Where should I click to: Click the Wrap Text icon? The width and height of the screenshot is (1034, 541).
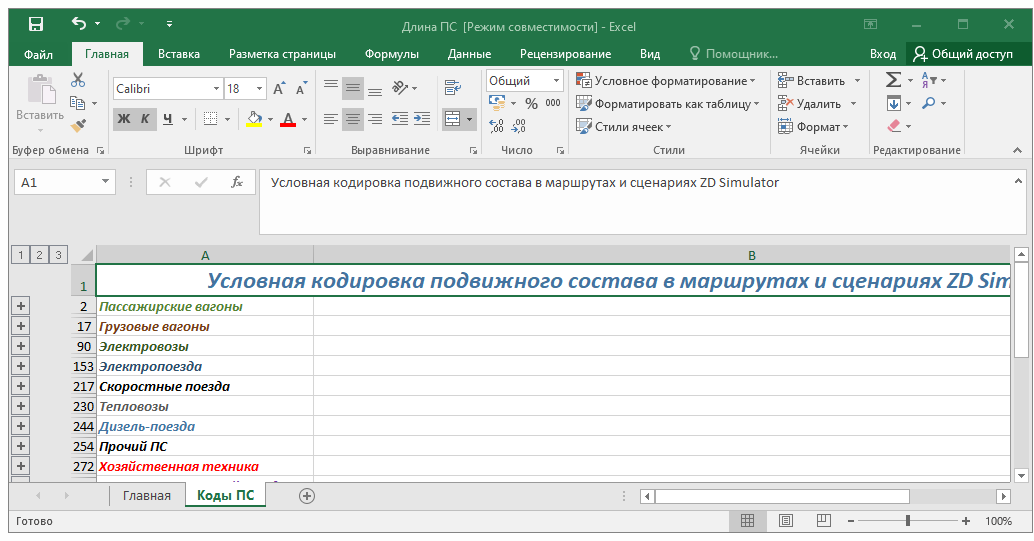pyautogui.click(x=453, y=87)
